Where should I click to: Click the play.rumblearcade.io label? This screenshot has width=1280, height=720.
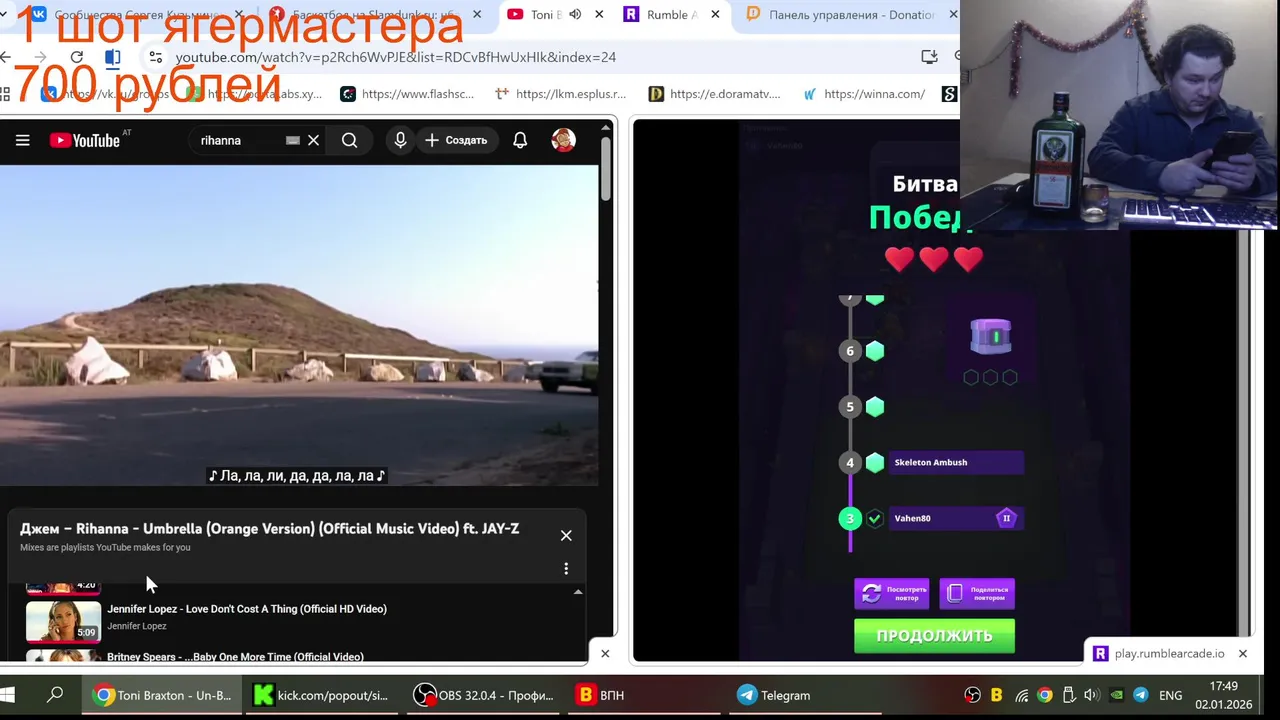[1169, 653]
